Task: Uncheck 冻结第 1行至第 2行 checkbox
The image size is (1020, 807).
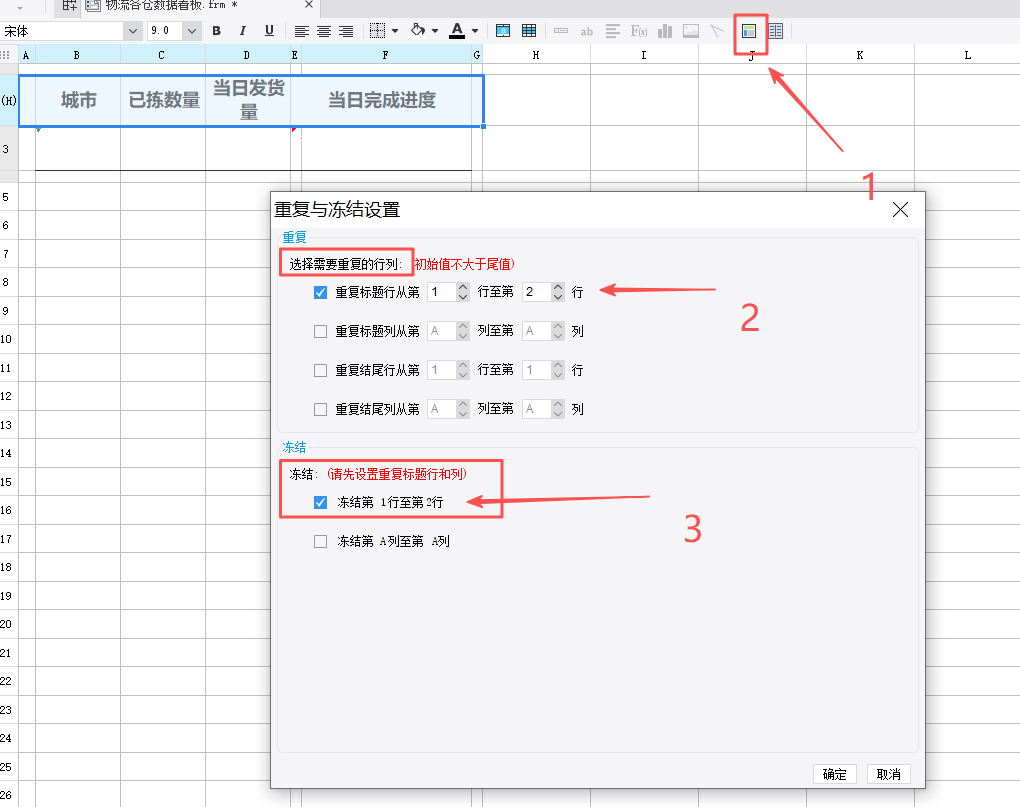Action: point(321,503)
